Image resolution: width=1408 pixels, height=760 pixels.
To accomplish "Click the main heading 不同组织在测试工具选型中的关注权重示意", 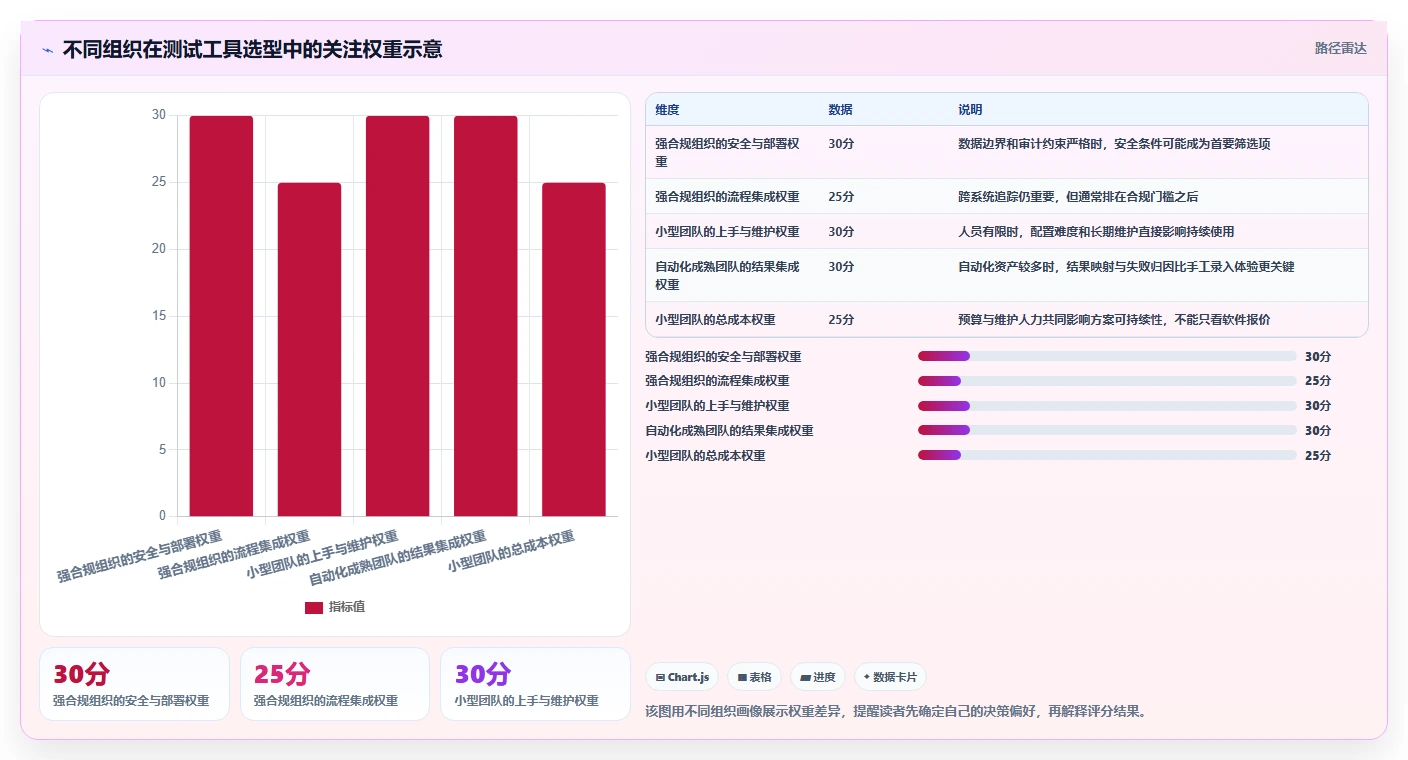I will coord(253,49).
